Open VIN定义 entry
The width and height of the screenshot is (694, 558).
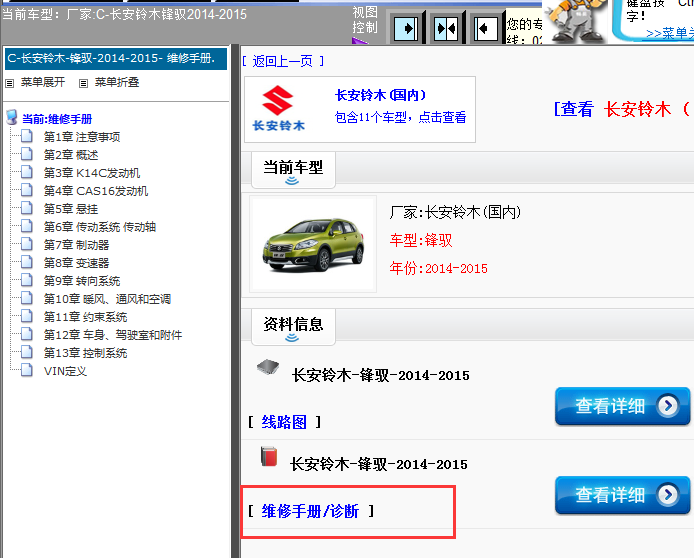[65, 371]
